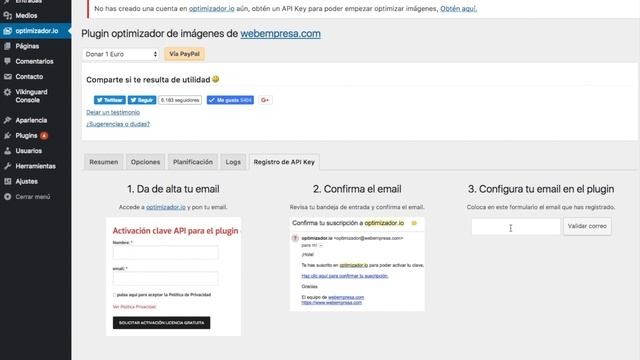The height and width of the screenshot is (360, 640).
Task: Switch to the Logs tab
Action: (233, 162)
